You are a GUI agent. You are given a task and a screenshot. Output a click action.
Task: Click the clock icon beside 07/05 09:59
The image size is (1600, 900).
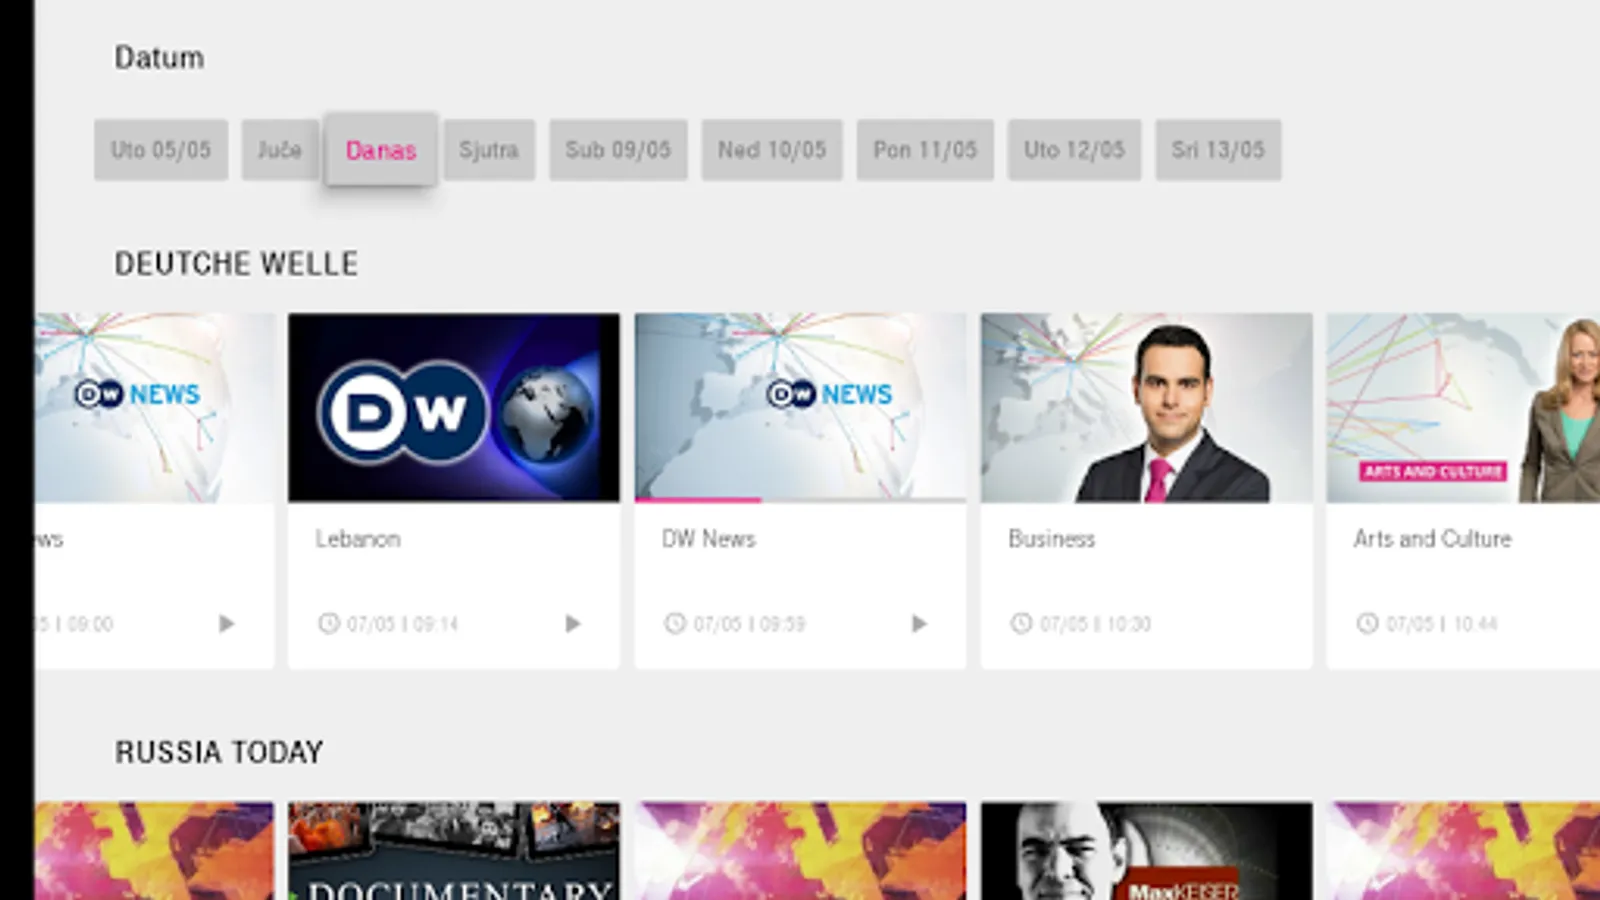click(675, 624)
